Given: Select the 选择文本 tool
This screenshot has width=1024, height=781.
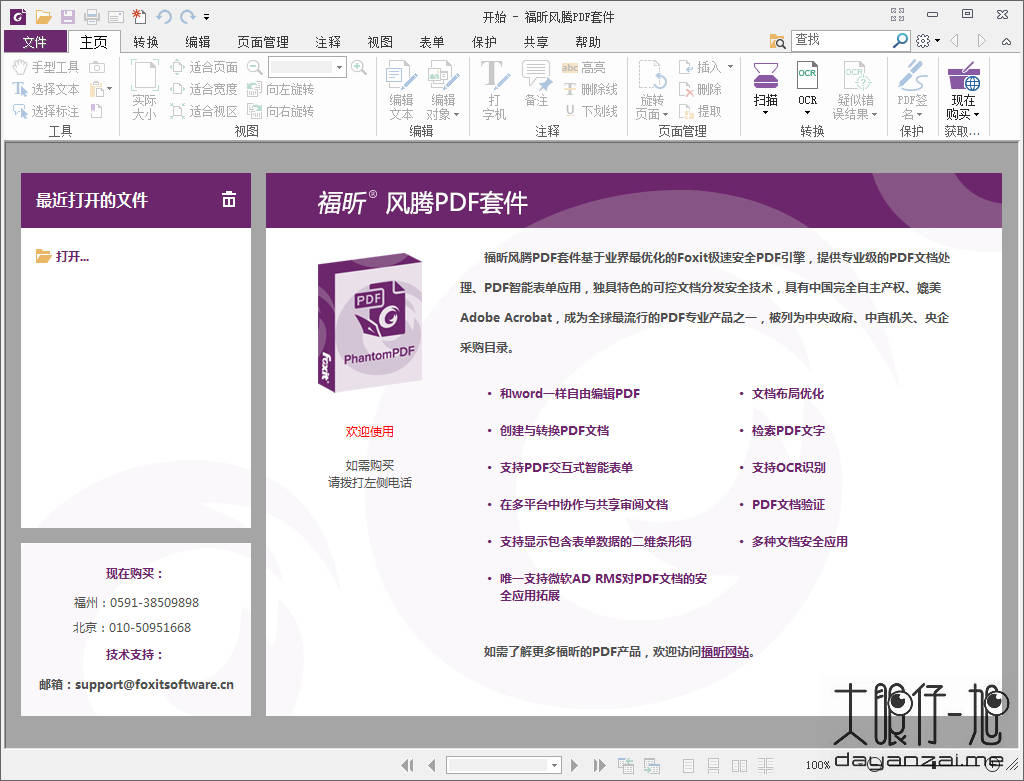Looking at the screenshot, I should [46, 89].
